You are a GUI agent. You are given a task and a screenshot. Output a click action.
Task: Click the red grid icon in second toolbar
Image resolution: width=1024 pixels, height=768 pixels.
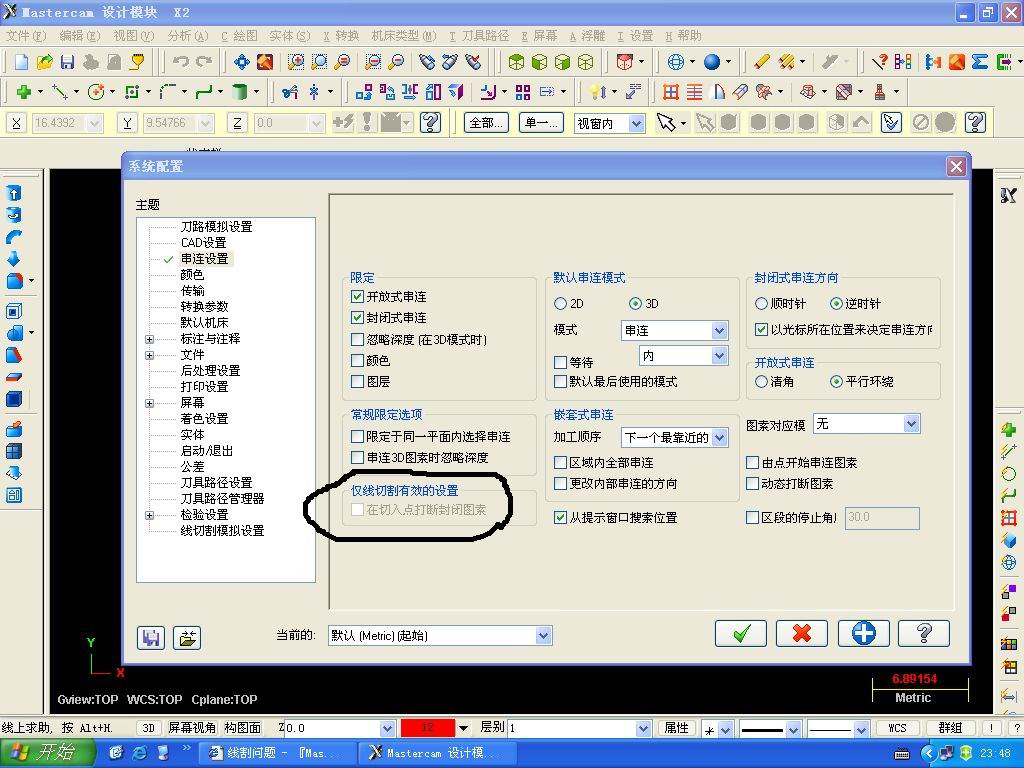pyautogui.click(x=670, y=92)
